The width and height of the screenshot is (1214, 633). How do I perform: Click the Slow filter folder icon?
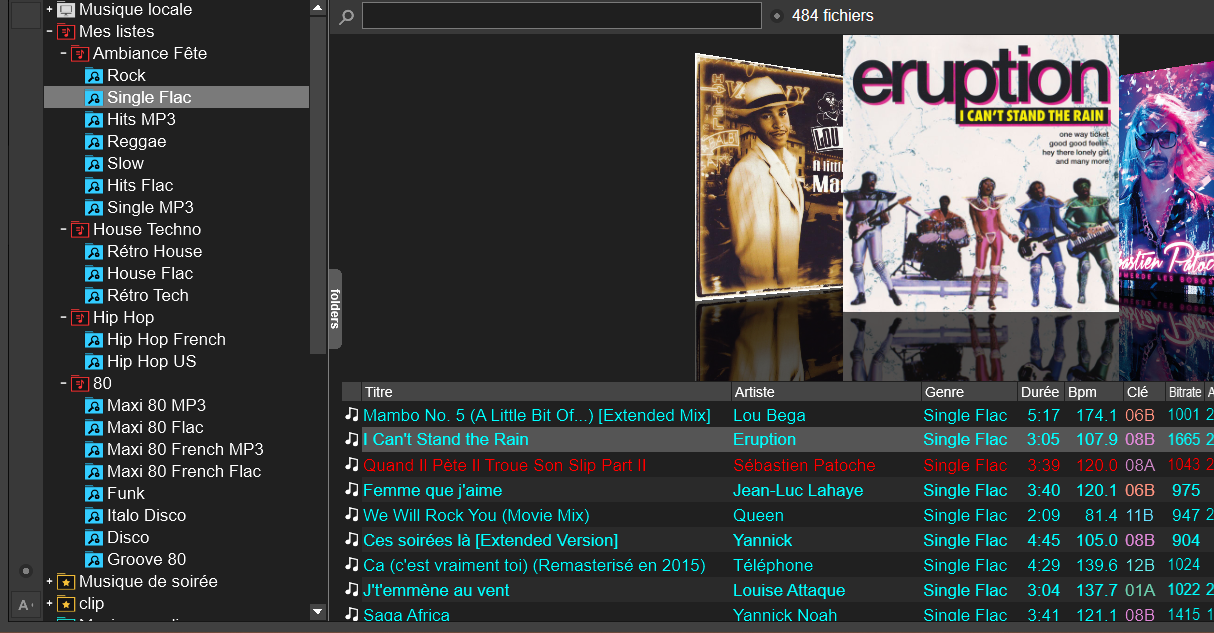coord(94,163)
